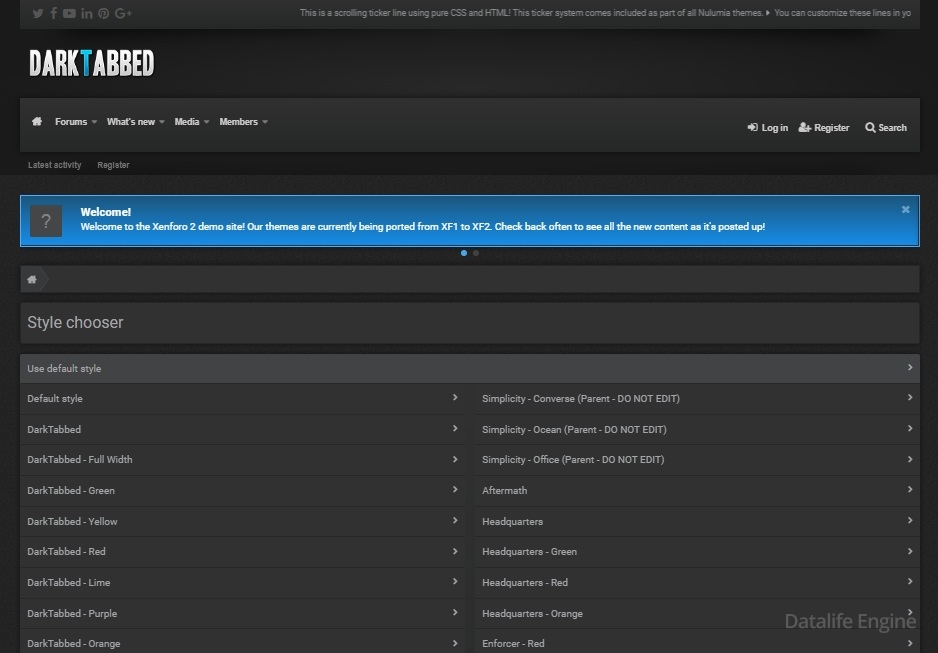Click chevron on DarkTabbed - Green row
Image resolution: width=938 pixels, height=653 pixels.
455,489
